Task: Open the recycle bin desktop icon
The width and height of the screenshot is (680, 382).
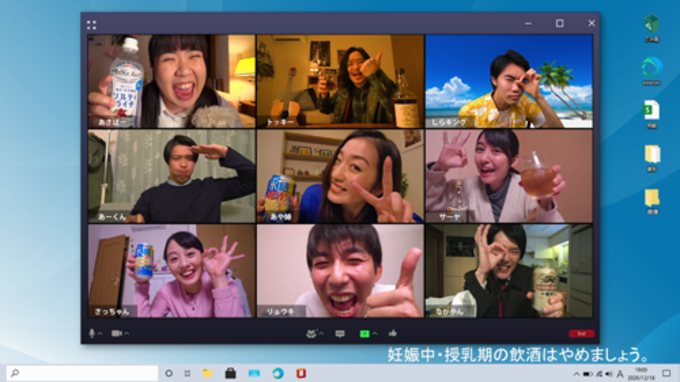Action: click(651, 28)
